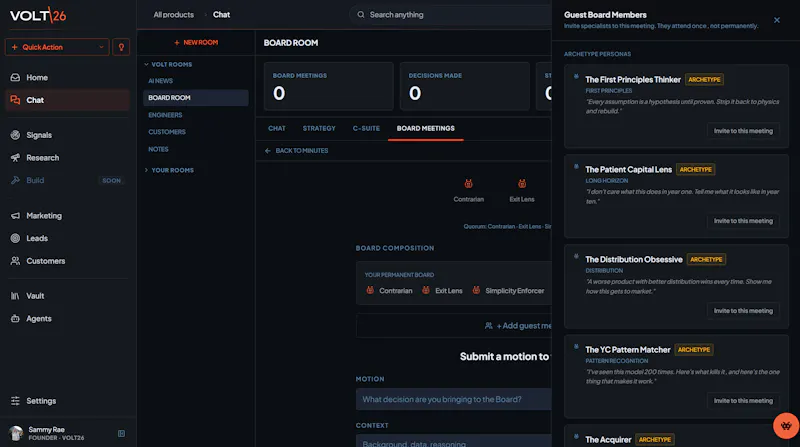This screenshot has height=447, width=800.
Task: Click Contrarian icon in permanent board
Action: tap(370, 290)
